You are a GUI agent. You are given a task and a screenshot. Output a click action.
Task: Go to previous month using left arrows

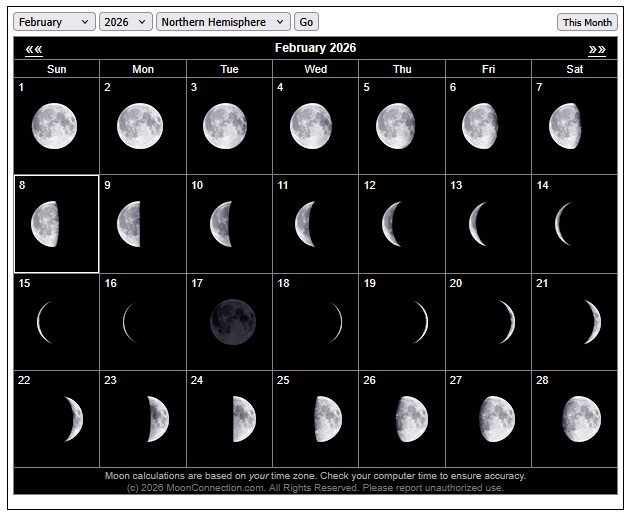point(34,49)
